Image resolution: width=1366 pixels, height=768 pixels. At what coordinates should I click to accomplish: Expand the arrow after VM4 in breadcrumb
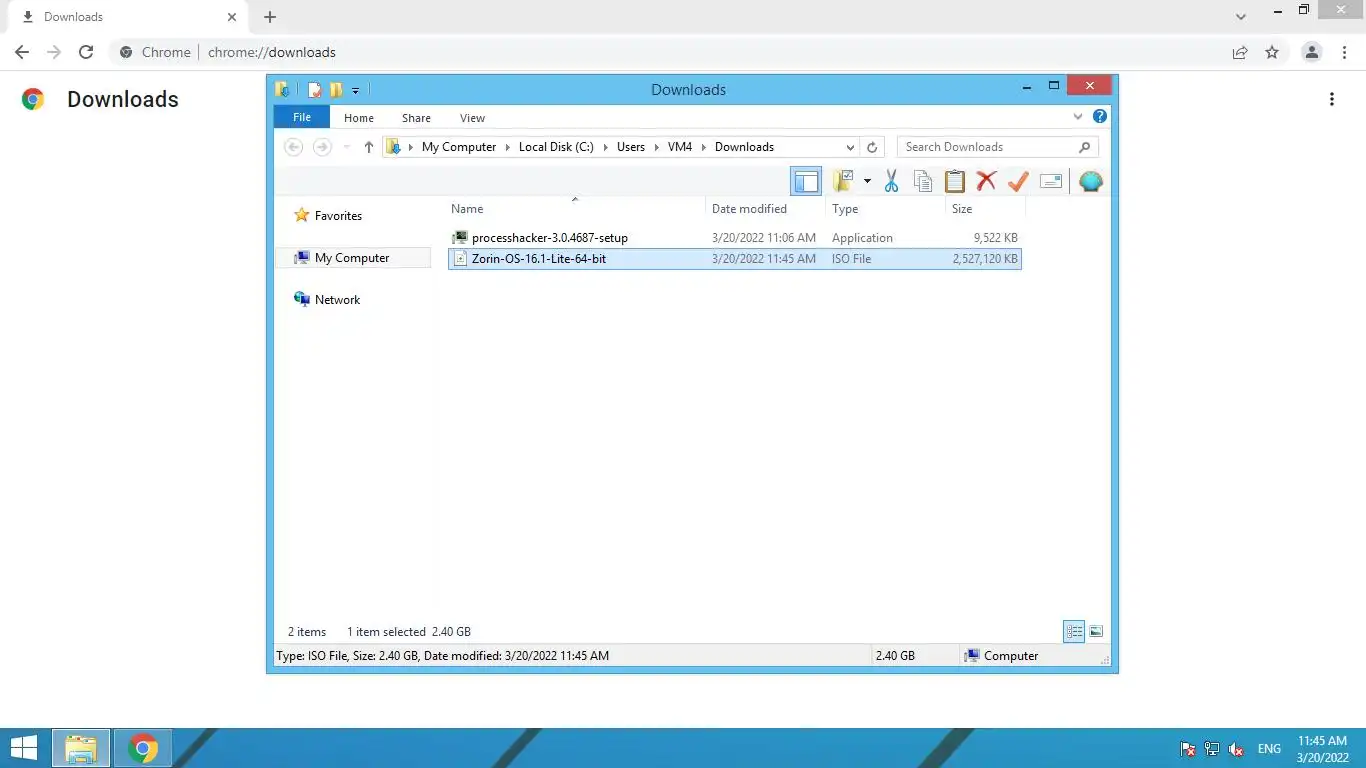[x=704, y=147]
